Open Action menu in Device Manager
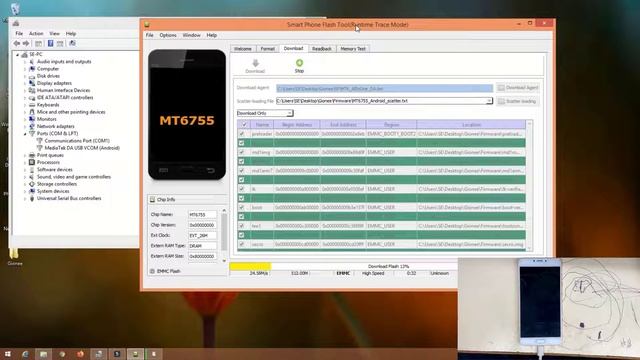640x360 pixels. pyautogui.click(x=36, y=33)
